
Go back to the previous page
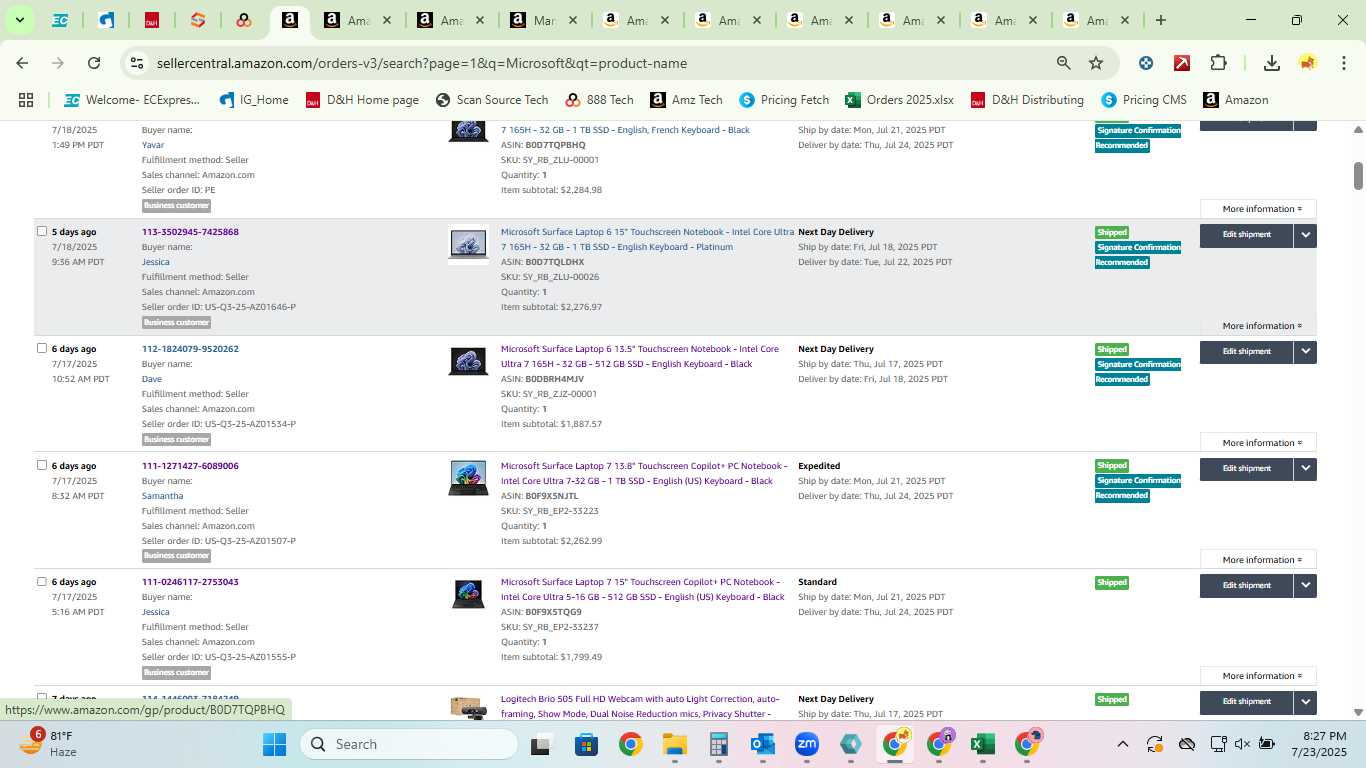click(x=22, y=63)
